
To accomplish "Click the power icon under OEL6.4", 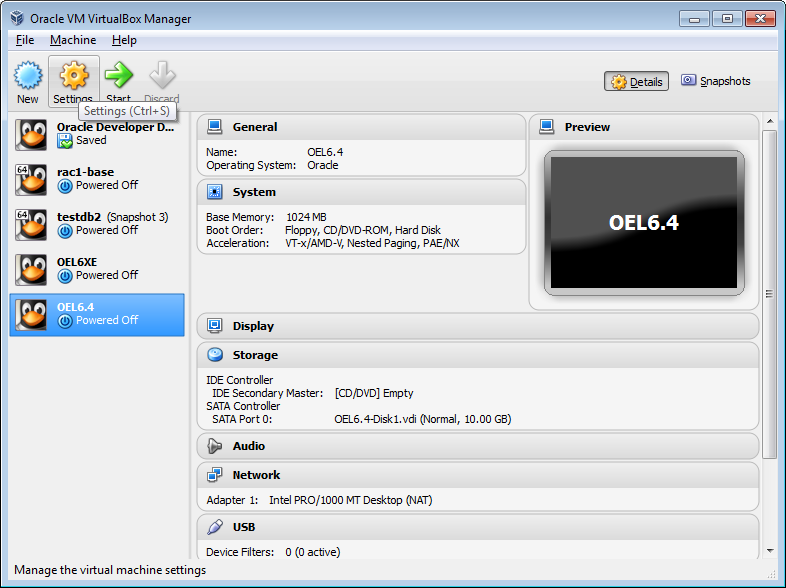I will pos(65,321).
